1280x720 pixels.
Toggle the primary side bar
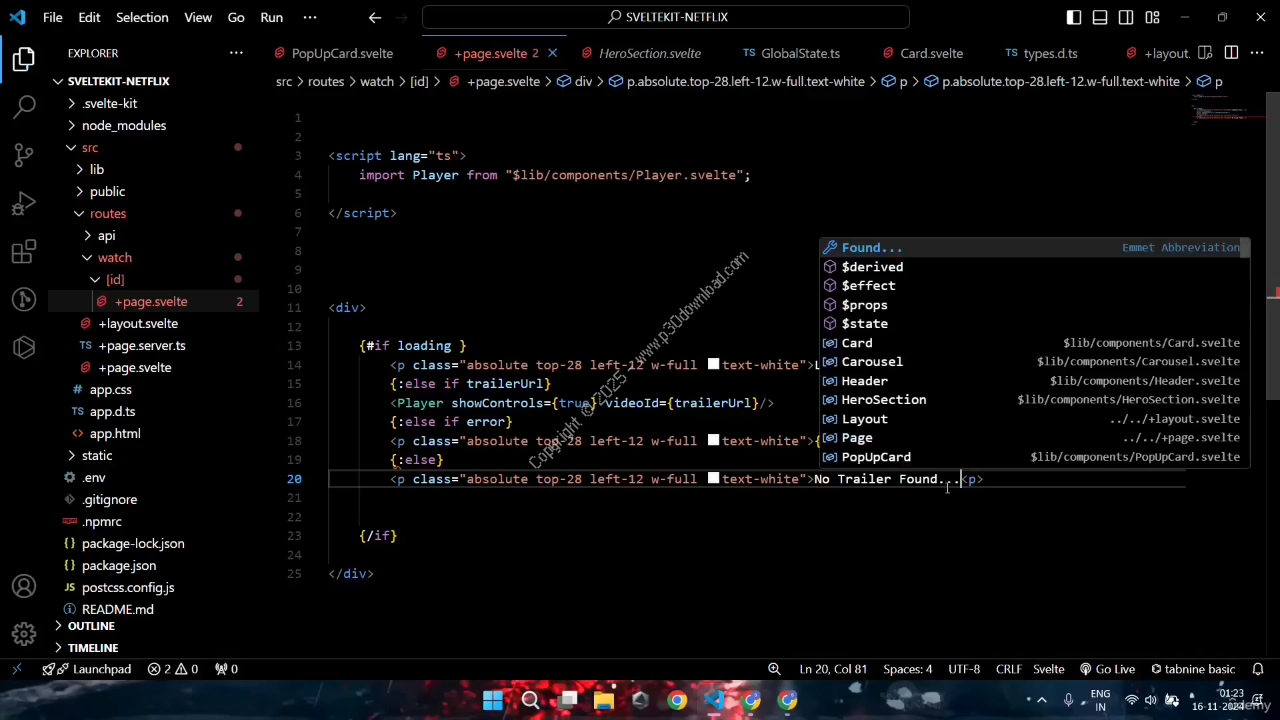(1074, 17)
